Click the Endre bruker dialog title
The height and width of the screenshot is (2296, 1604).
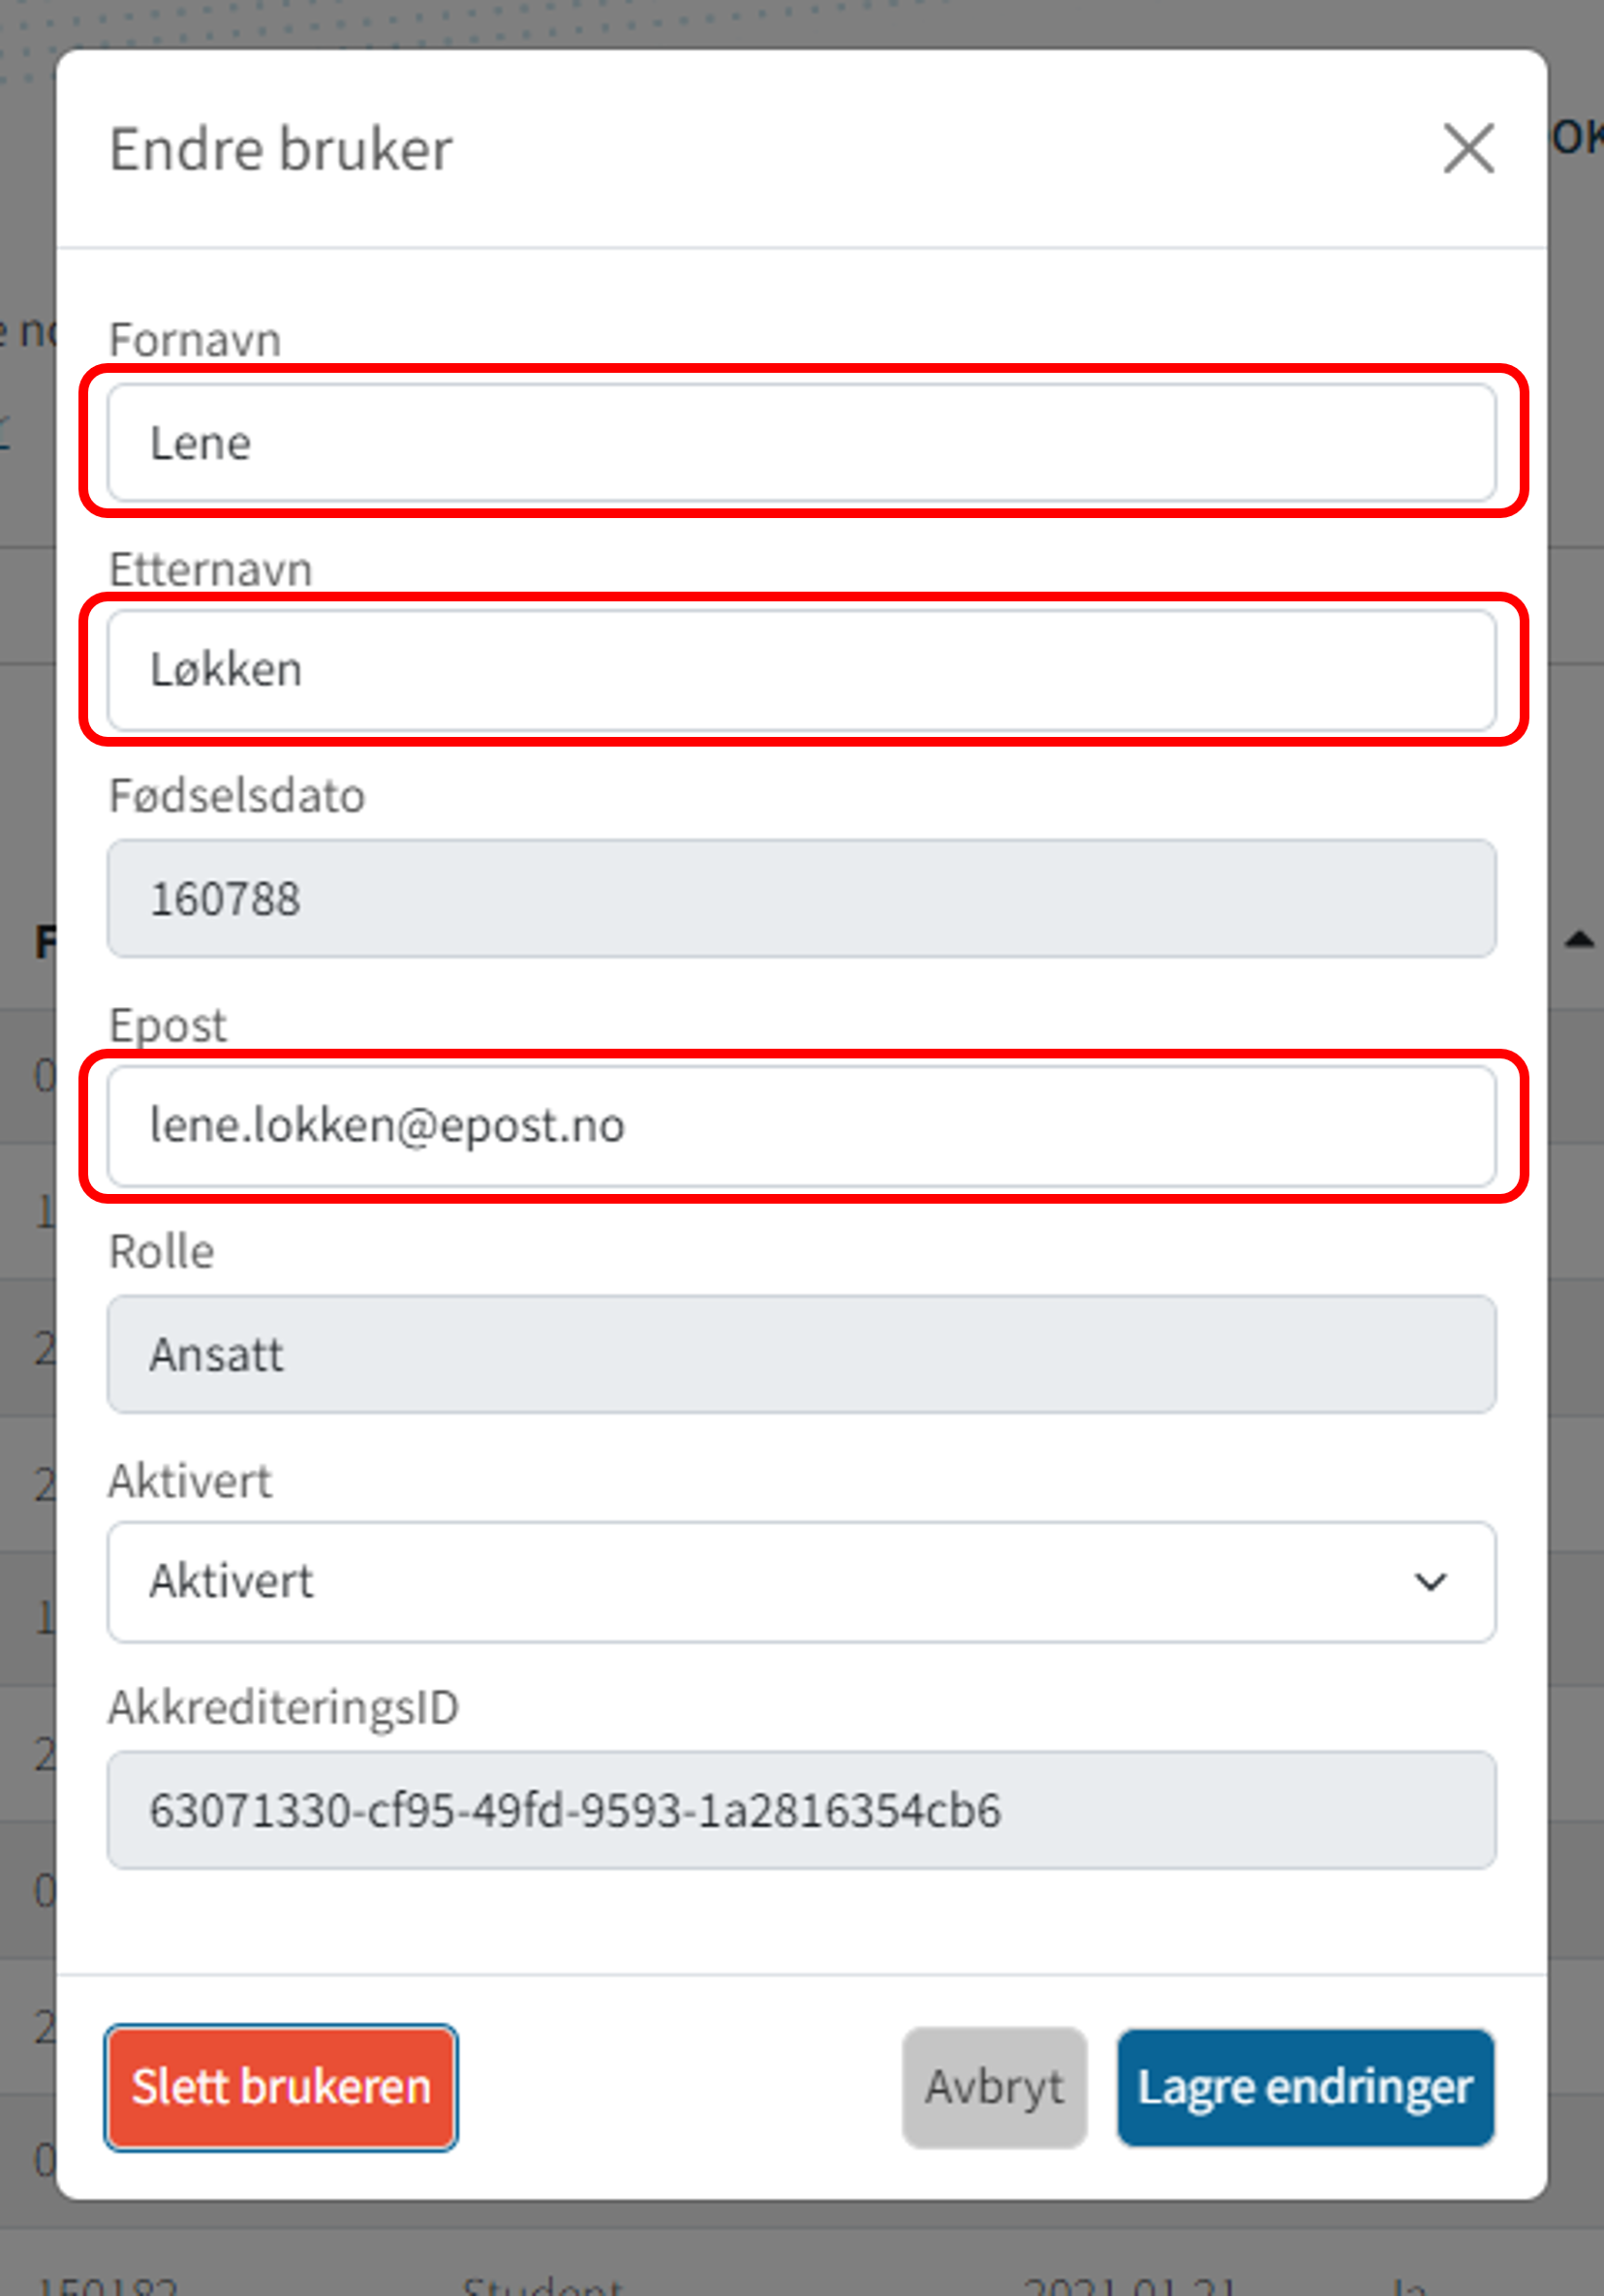point(281,150)
